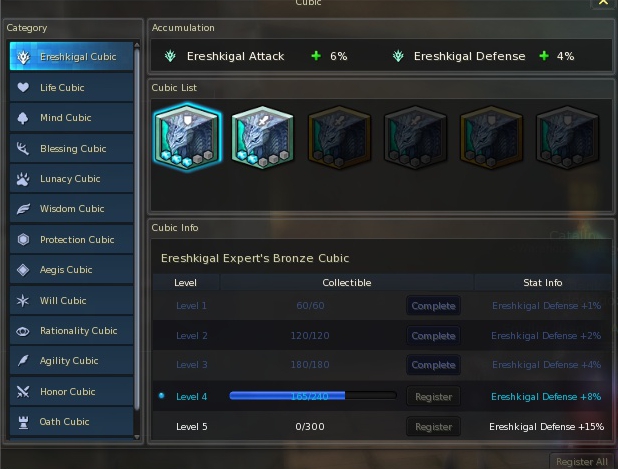Click the Will Cubic star icon
The height and width of the screenshot is (469, 618).
click(23, 300)
